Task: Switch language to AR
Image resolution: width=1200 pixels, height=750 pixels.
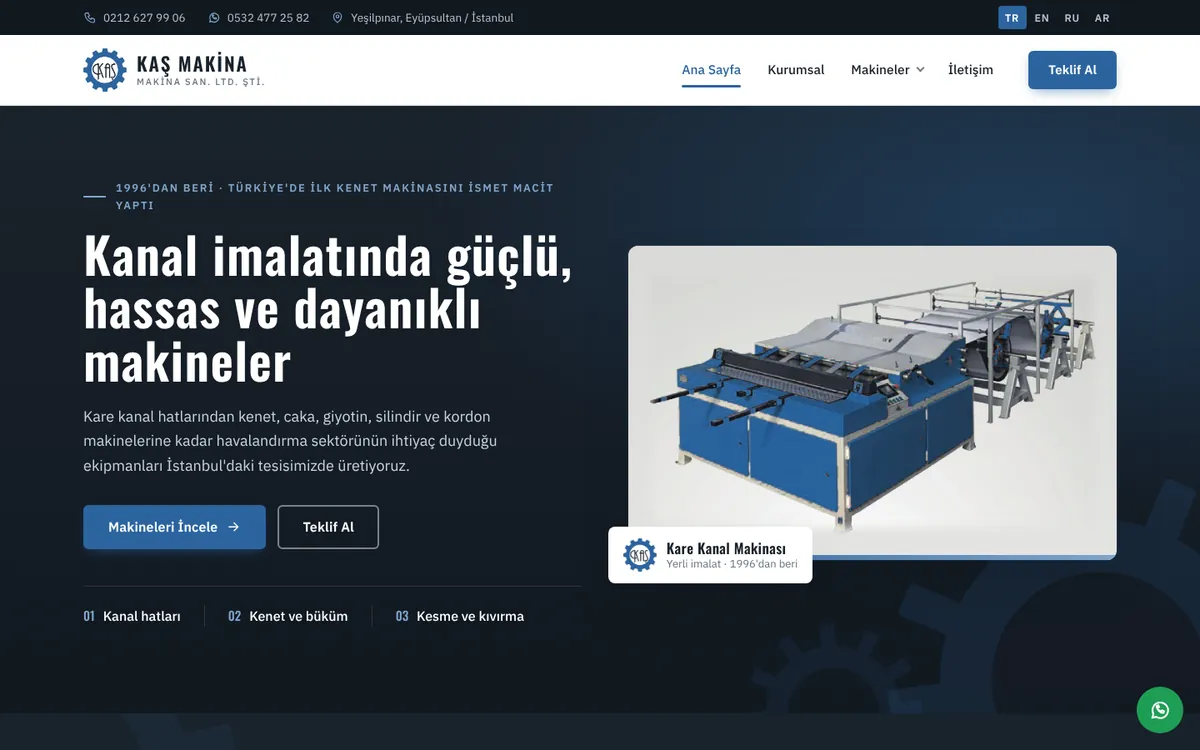Action: coord(1102,18)
